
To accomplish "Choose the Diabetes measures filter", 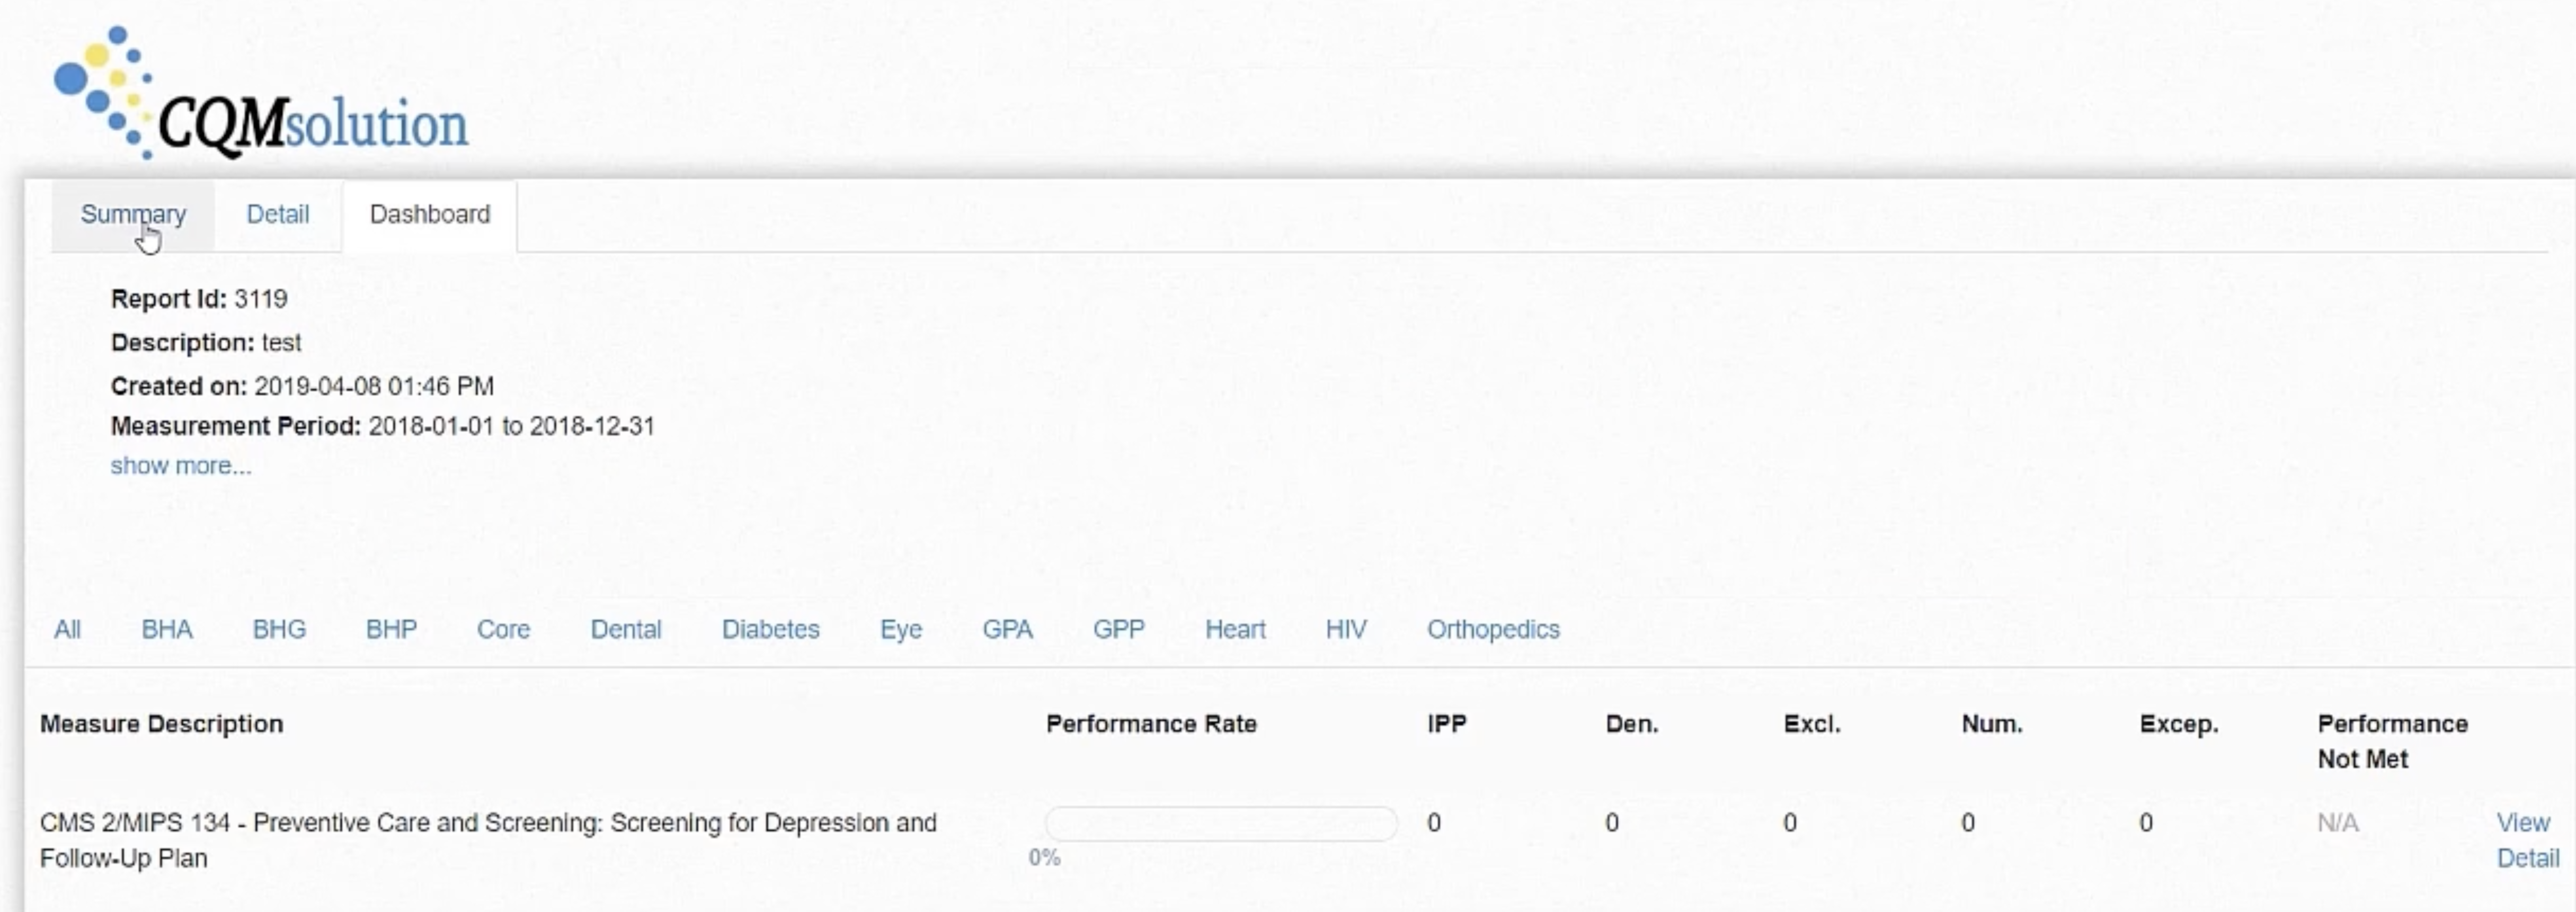I will pyautogui.click(x=770, y=629).
